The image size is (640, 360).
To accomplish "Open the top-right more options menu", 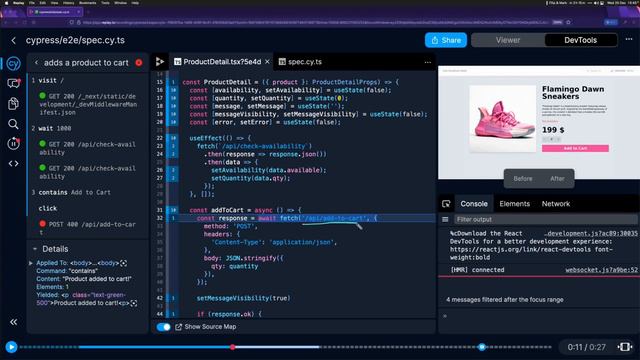I will point(629,40).
